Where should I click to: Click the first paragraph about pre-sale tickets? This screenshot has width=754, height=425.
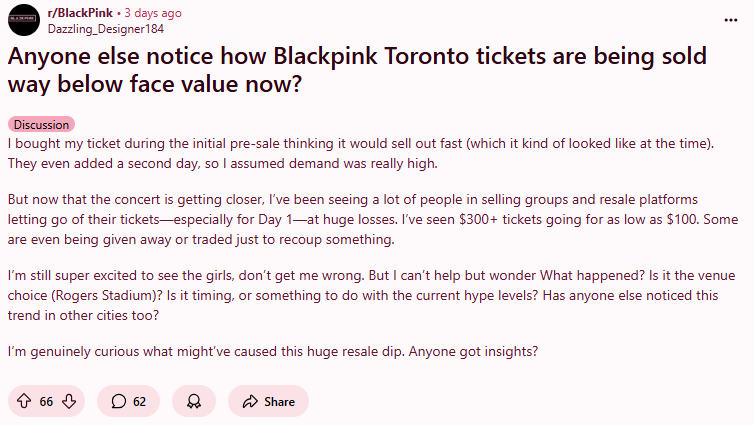pyautogui.click(x=361, y=153)
